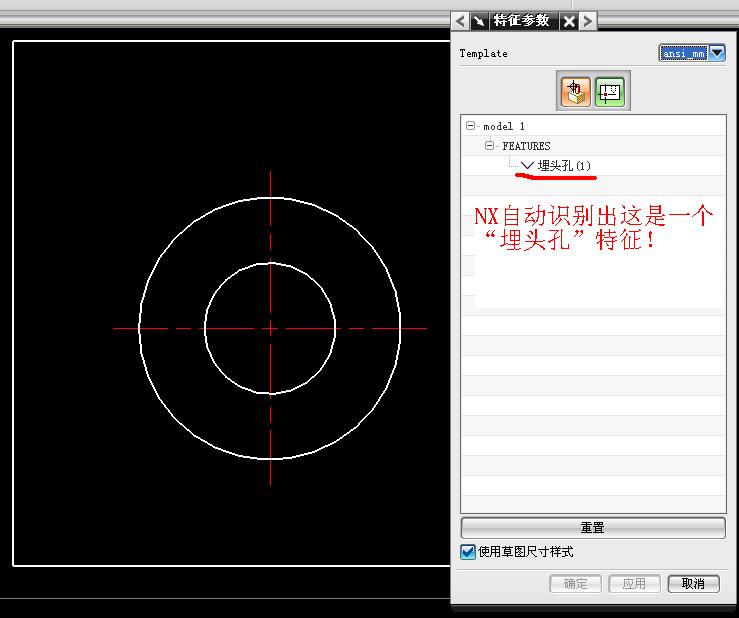Toggle the 使用草图尺寸样式 checkbox
739x618 pixels.
click(x=468, y=552)
